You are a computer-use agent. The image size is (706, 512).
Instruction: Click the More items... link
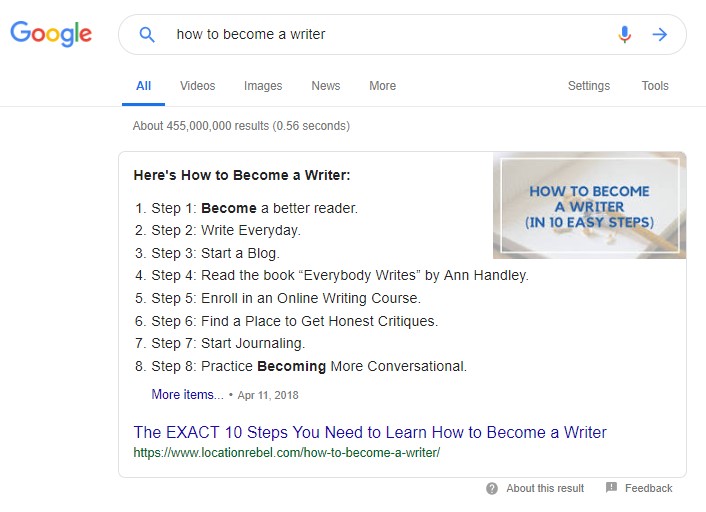pyautogui.click(x=187, y=394)
